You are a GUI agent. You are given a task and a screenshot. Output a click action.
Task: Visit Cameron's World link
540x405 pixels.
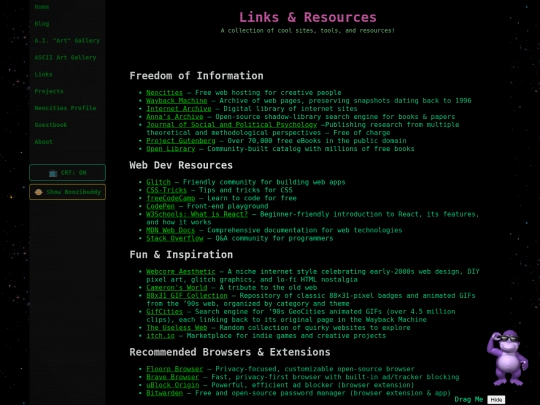tap(177, 288)
